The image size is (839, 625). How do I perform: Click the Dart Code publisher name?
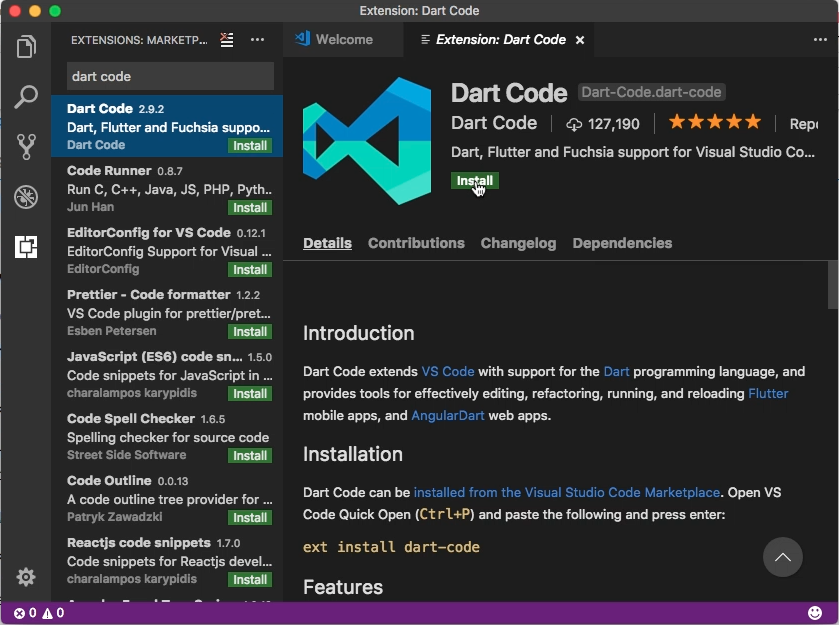[494, 123]
